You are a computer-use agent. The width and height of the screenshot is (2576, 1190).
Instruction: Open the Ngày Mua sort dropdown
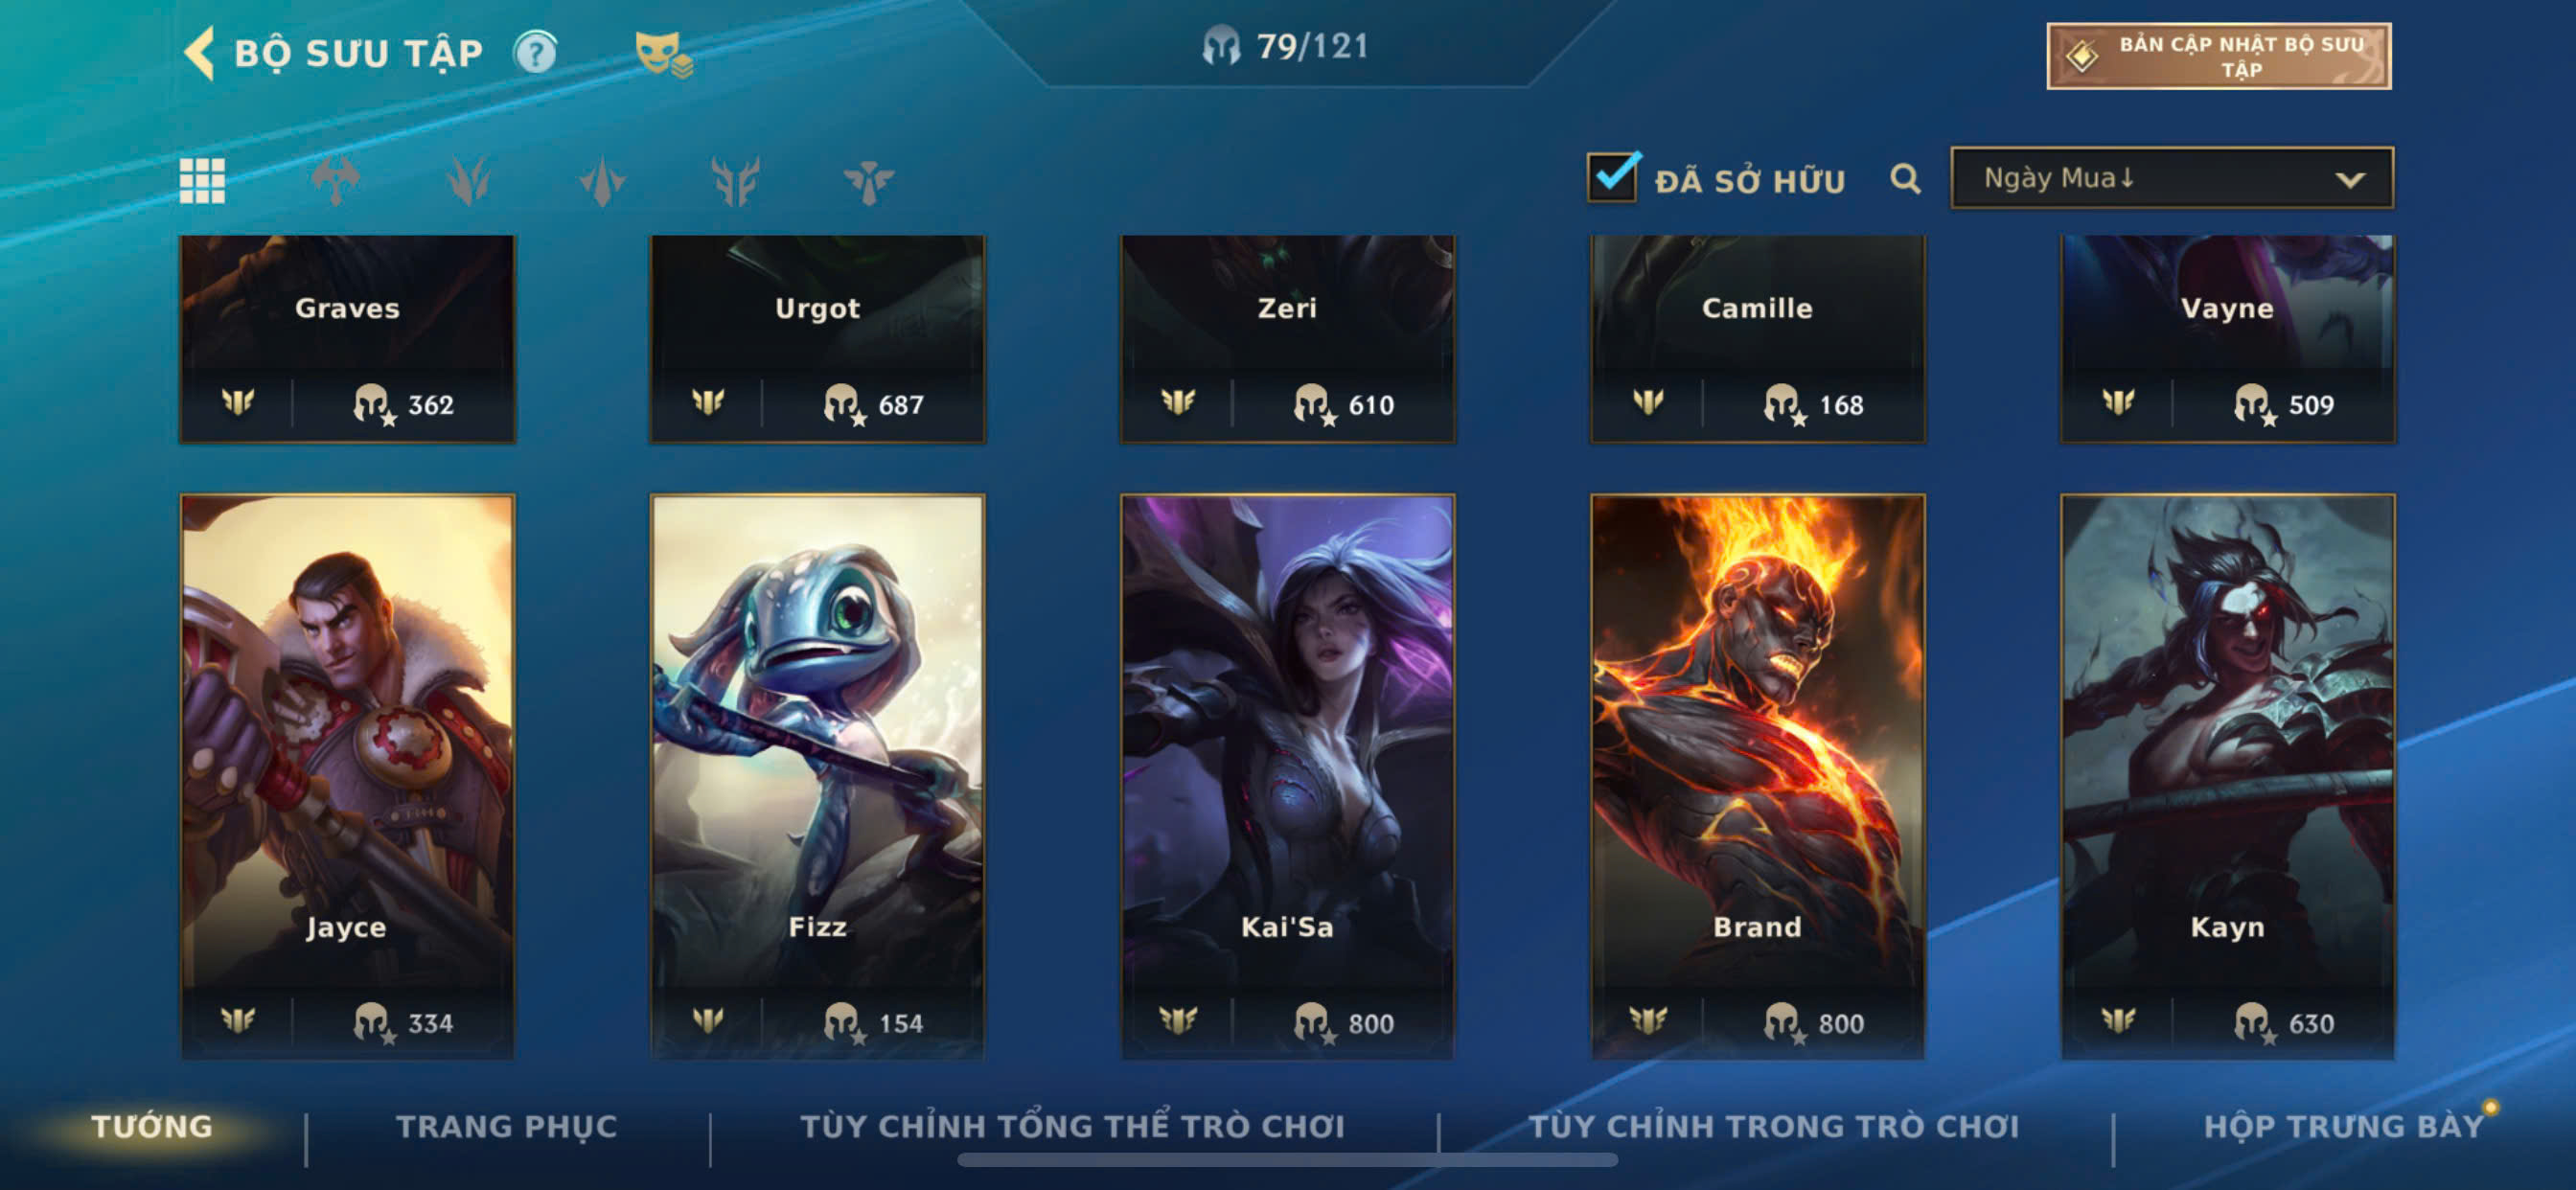(x=2172, y=178)
